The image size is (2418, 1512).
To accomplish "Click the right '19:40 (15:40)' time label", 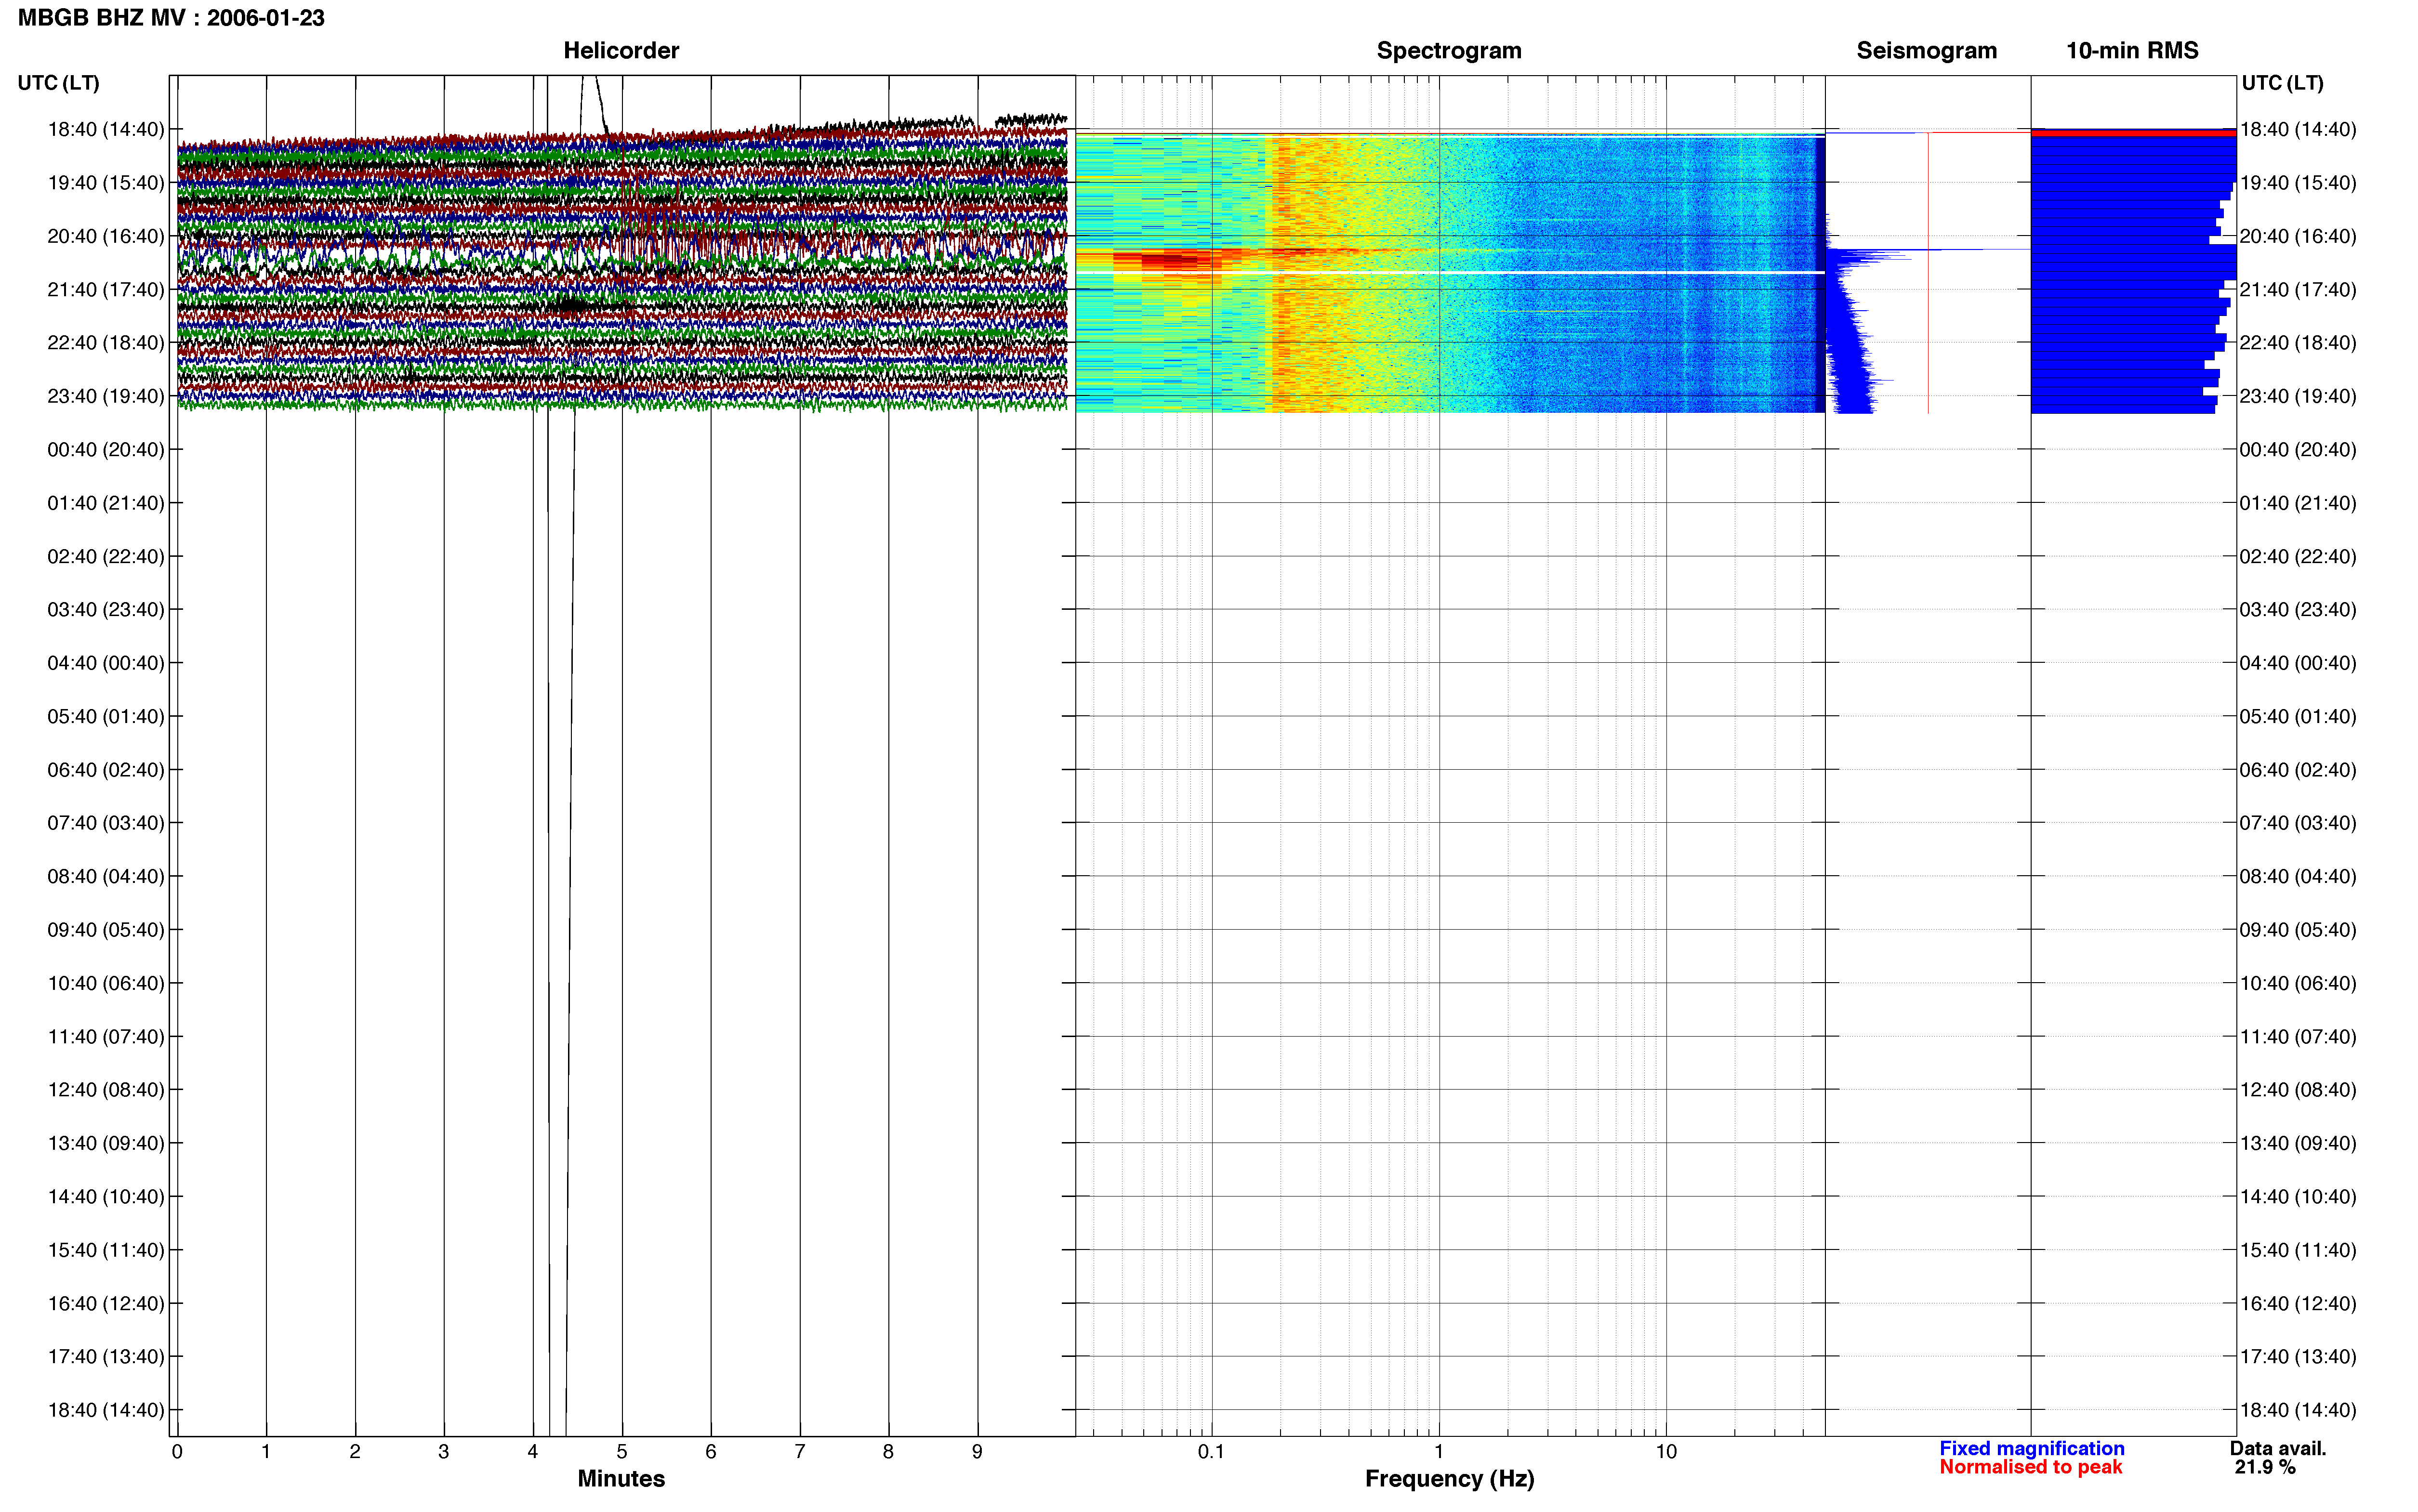I will (2298, 183).
